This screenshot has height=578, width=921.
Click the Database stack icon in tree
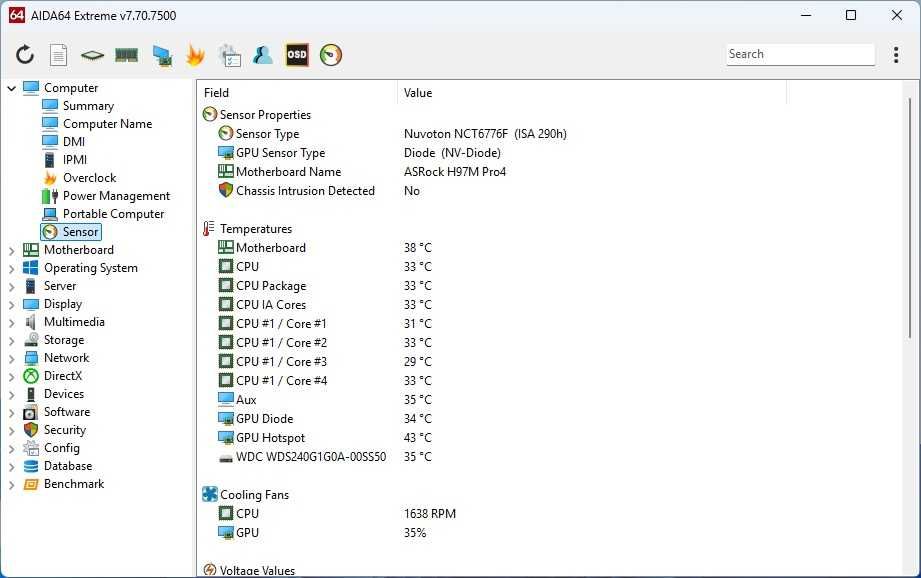(31, 466)
